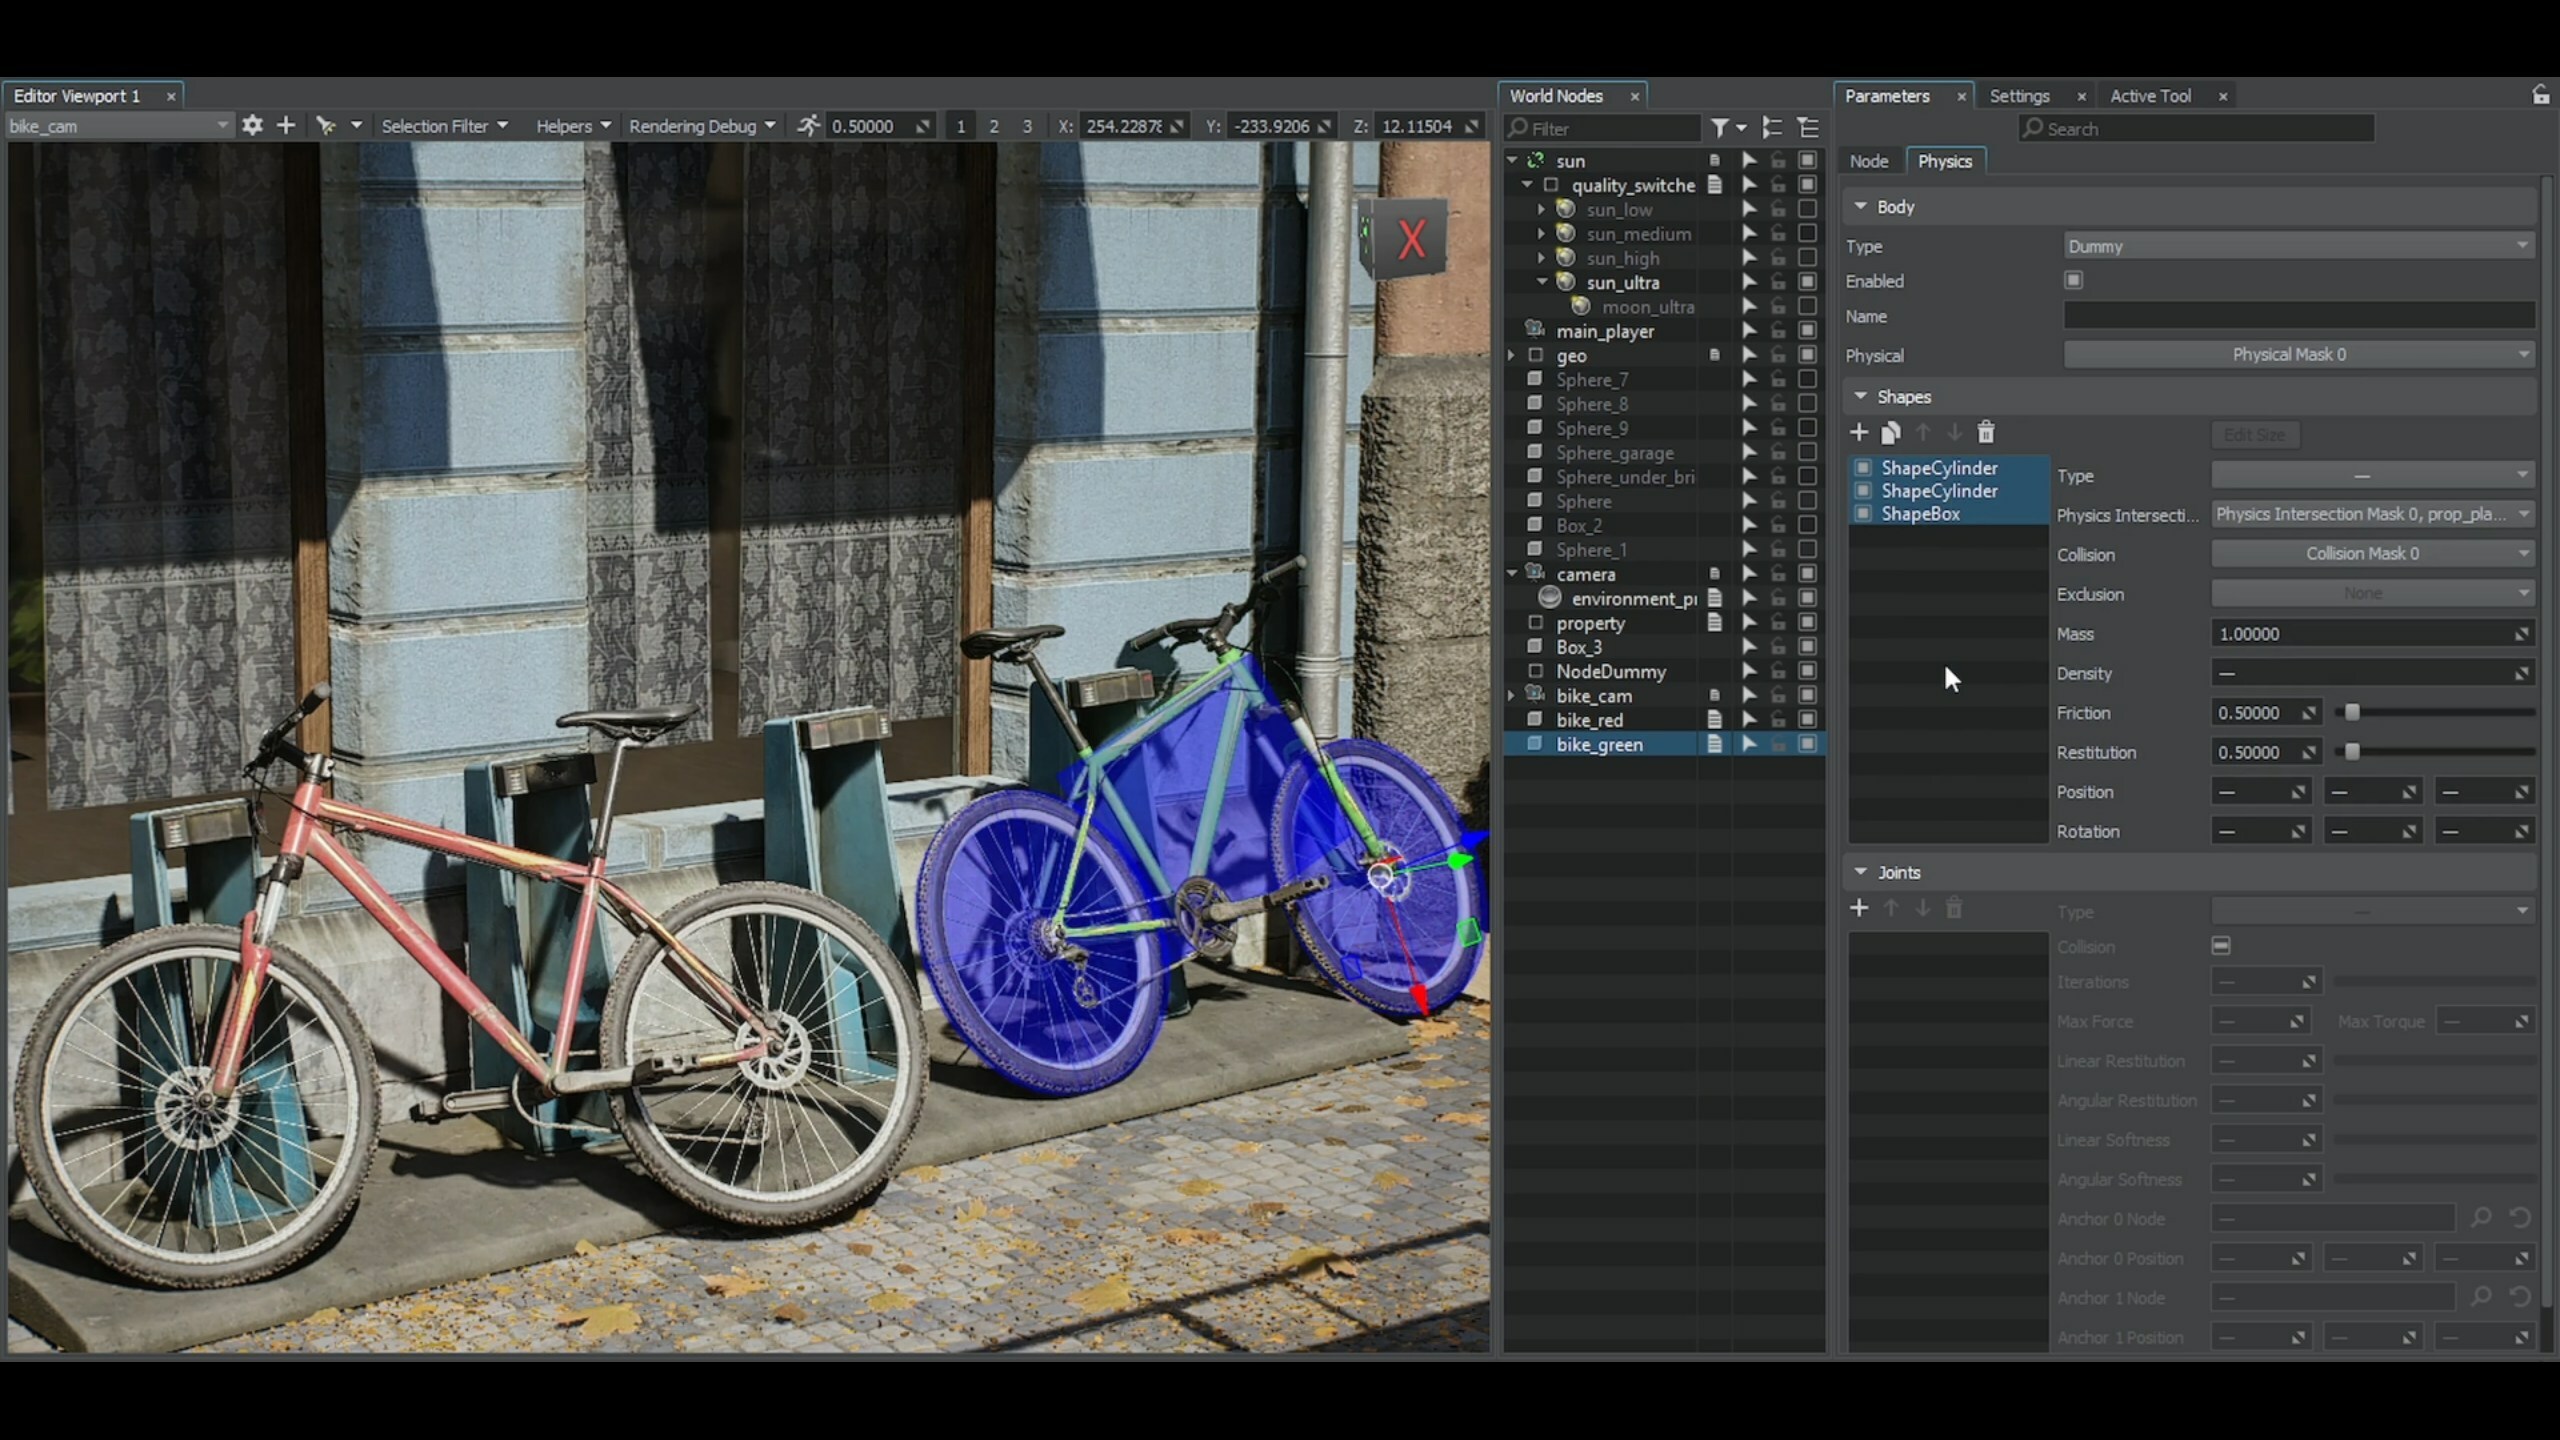
Task: Select bike_red node in World Nodes
Action: [x=1589, y=720]
